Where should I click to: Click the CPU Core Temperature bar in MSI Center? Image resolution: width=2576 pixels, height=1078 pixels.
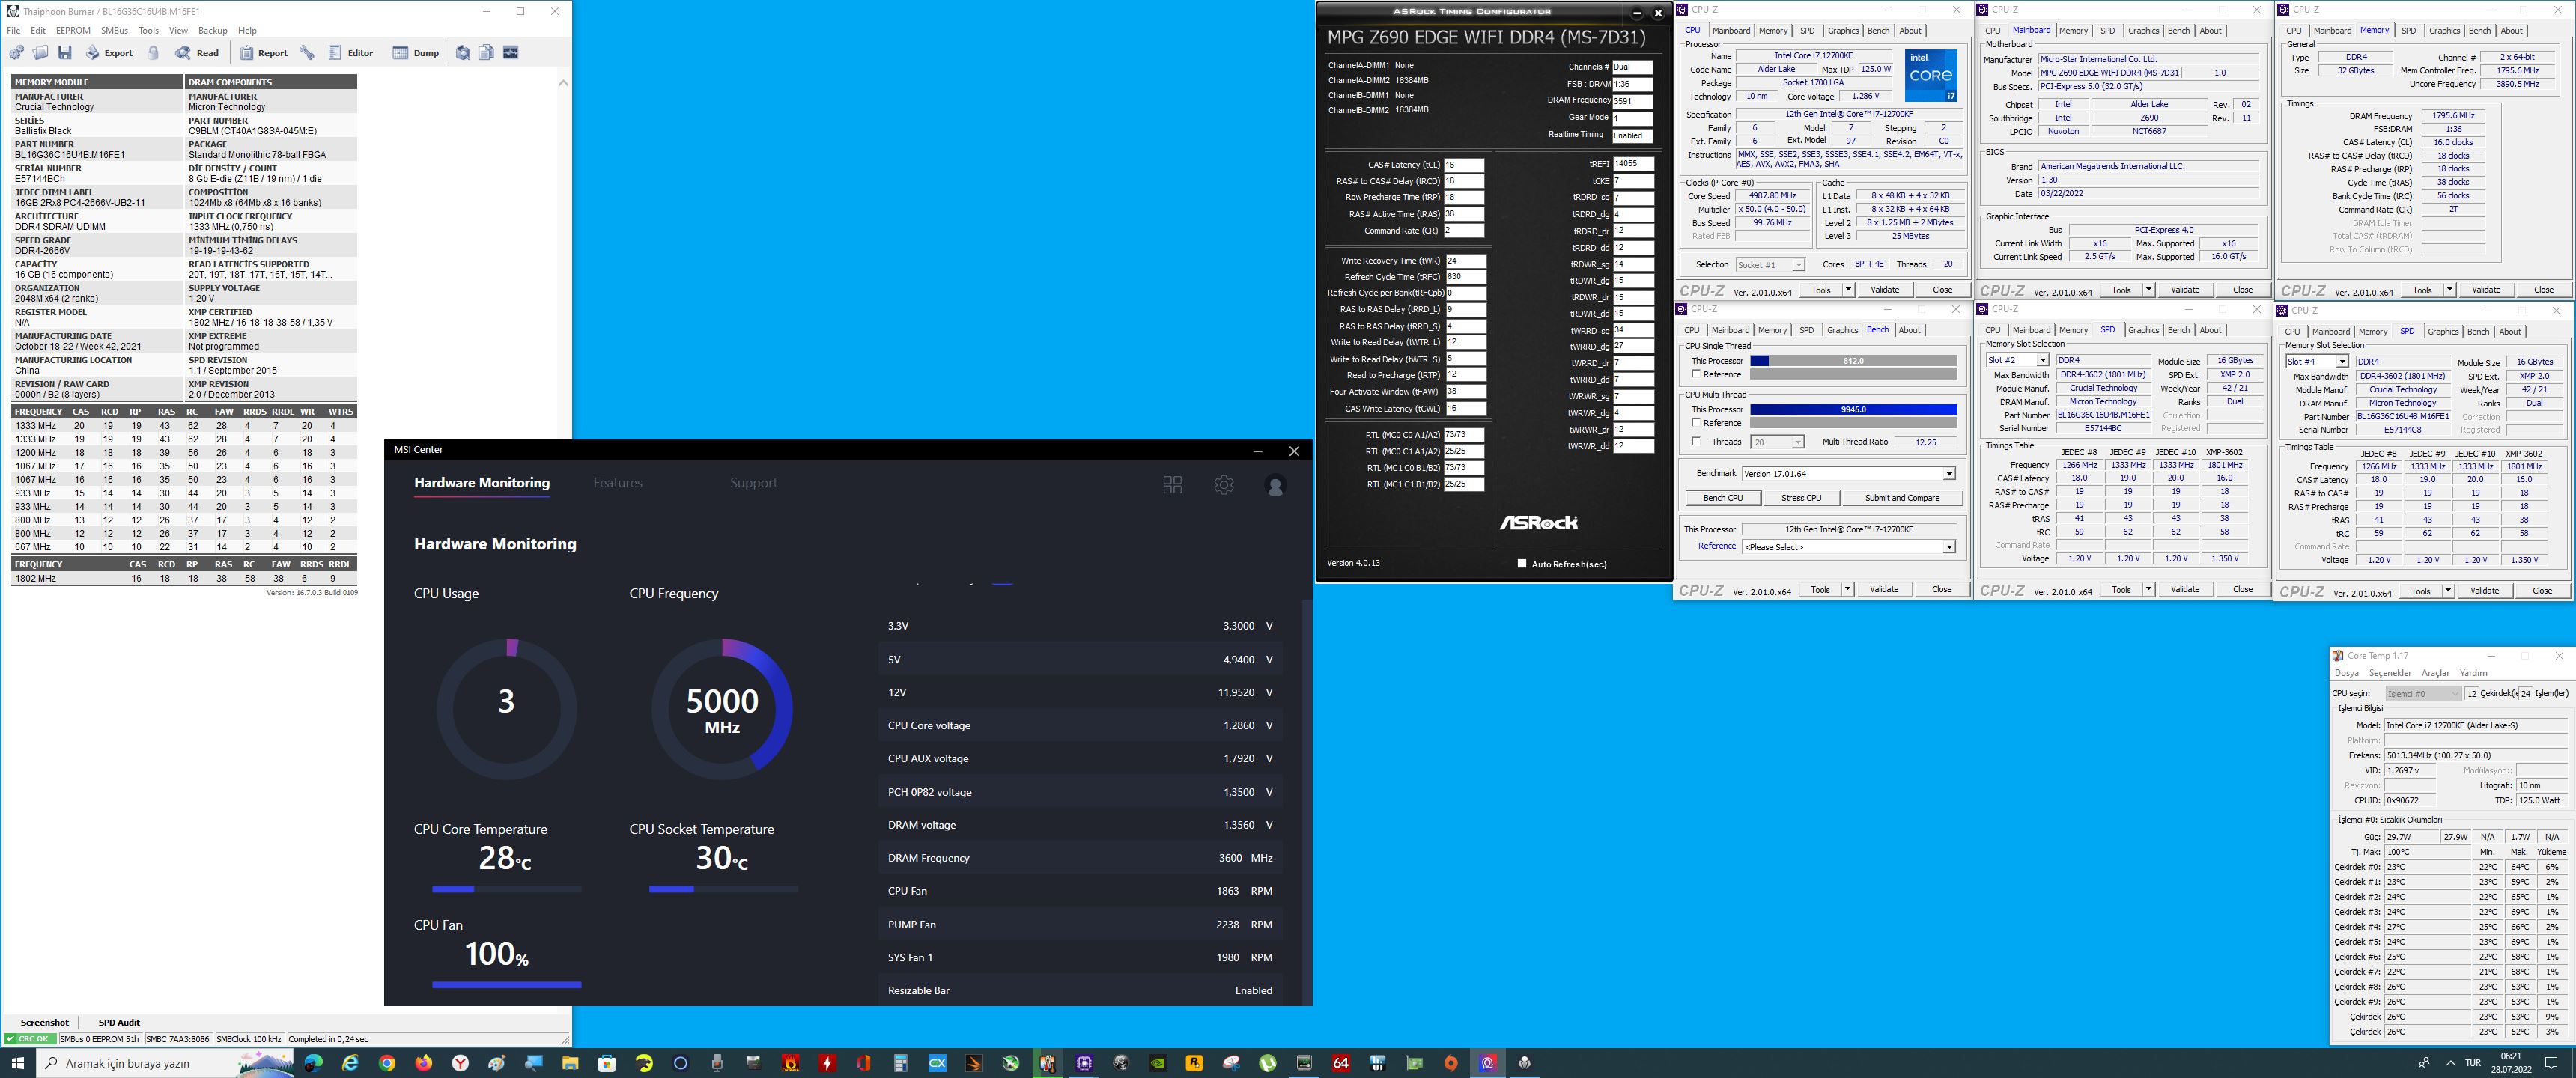point(506,889)
